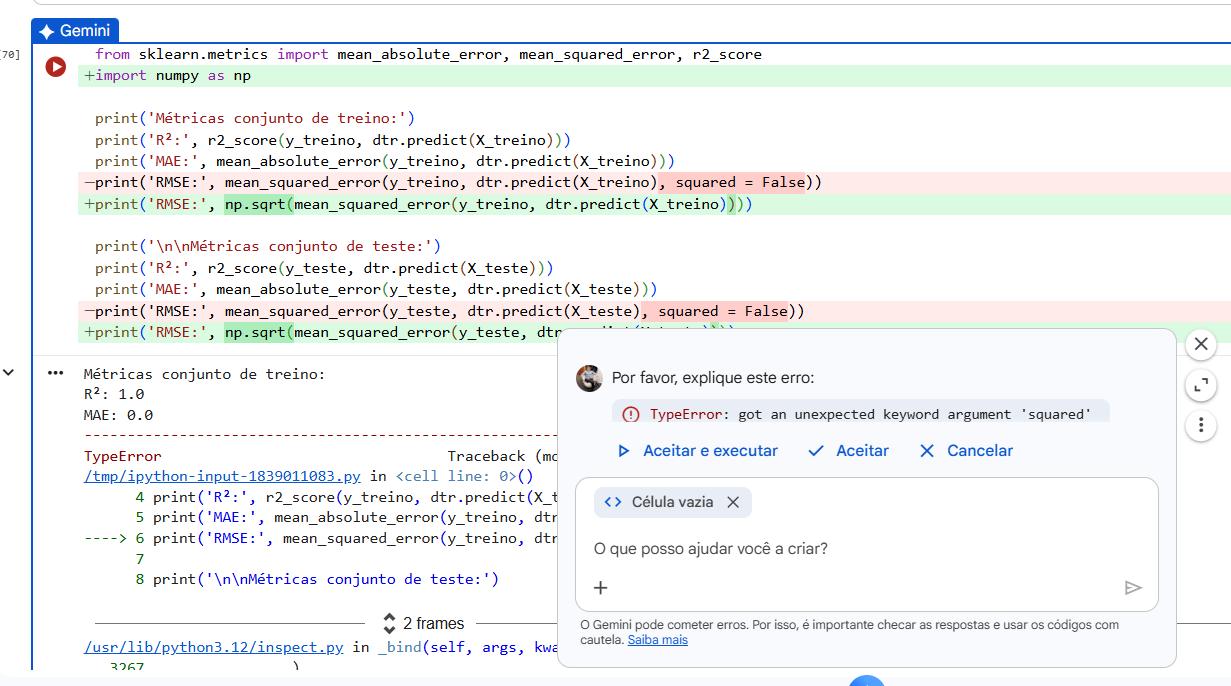Collapse the cell output with the chevron

pos(9,373)
